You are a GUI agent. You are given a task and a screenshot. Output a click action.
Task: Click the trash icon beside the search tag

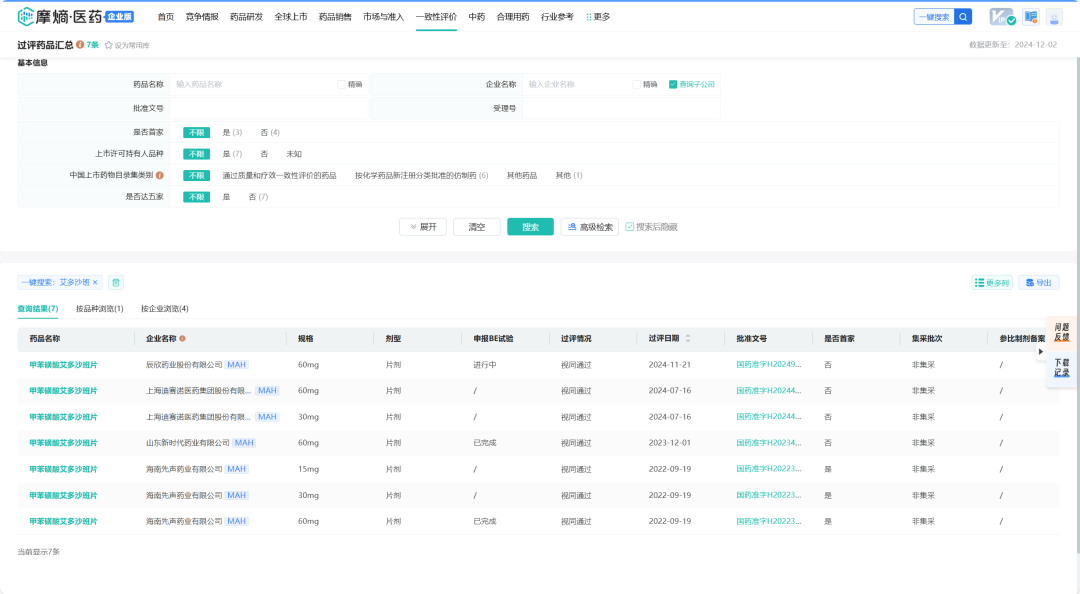tap(116, 283)
